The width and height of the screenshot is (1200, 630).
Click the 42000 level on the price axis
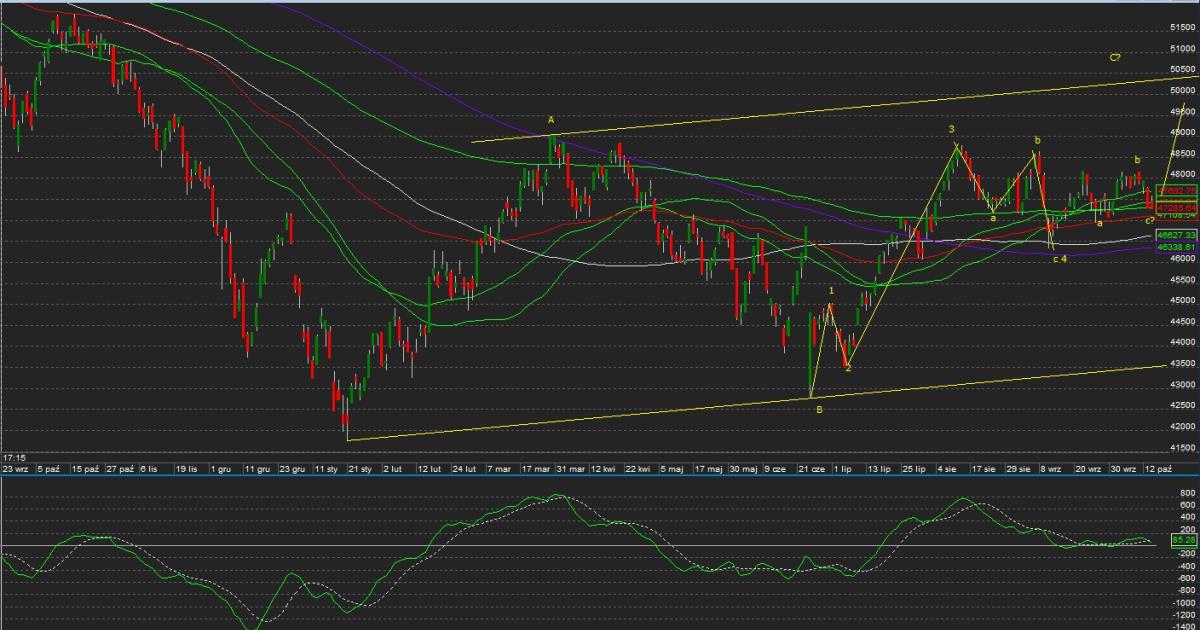tap(1182, 427)
